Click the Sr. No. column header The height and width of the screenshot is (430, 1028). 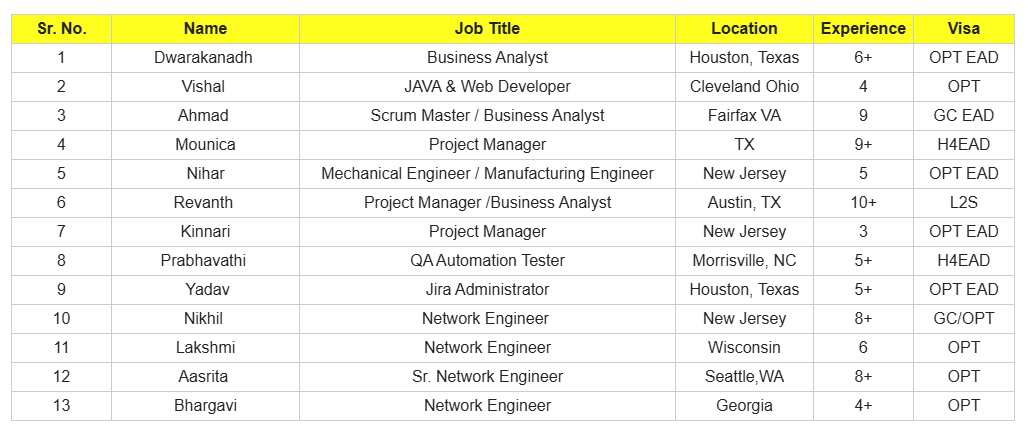61,29
